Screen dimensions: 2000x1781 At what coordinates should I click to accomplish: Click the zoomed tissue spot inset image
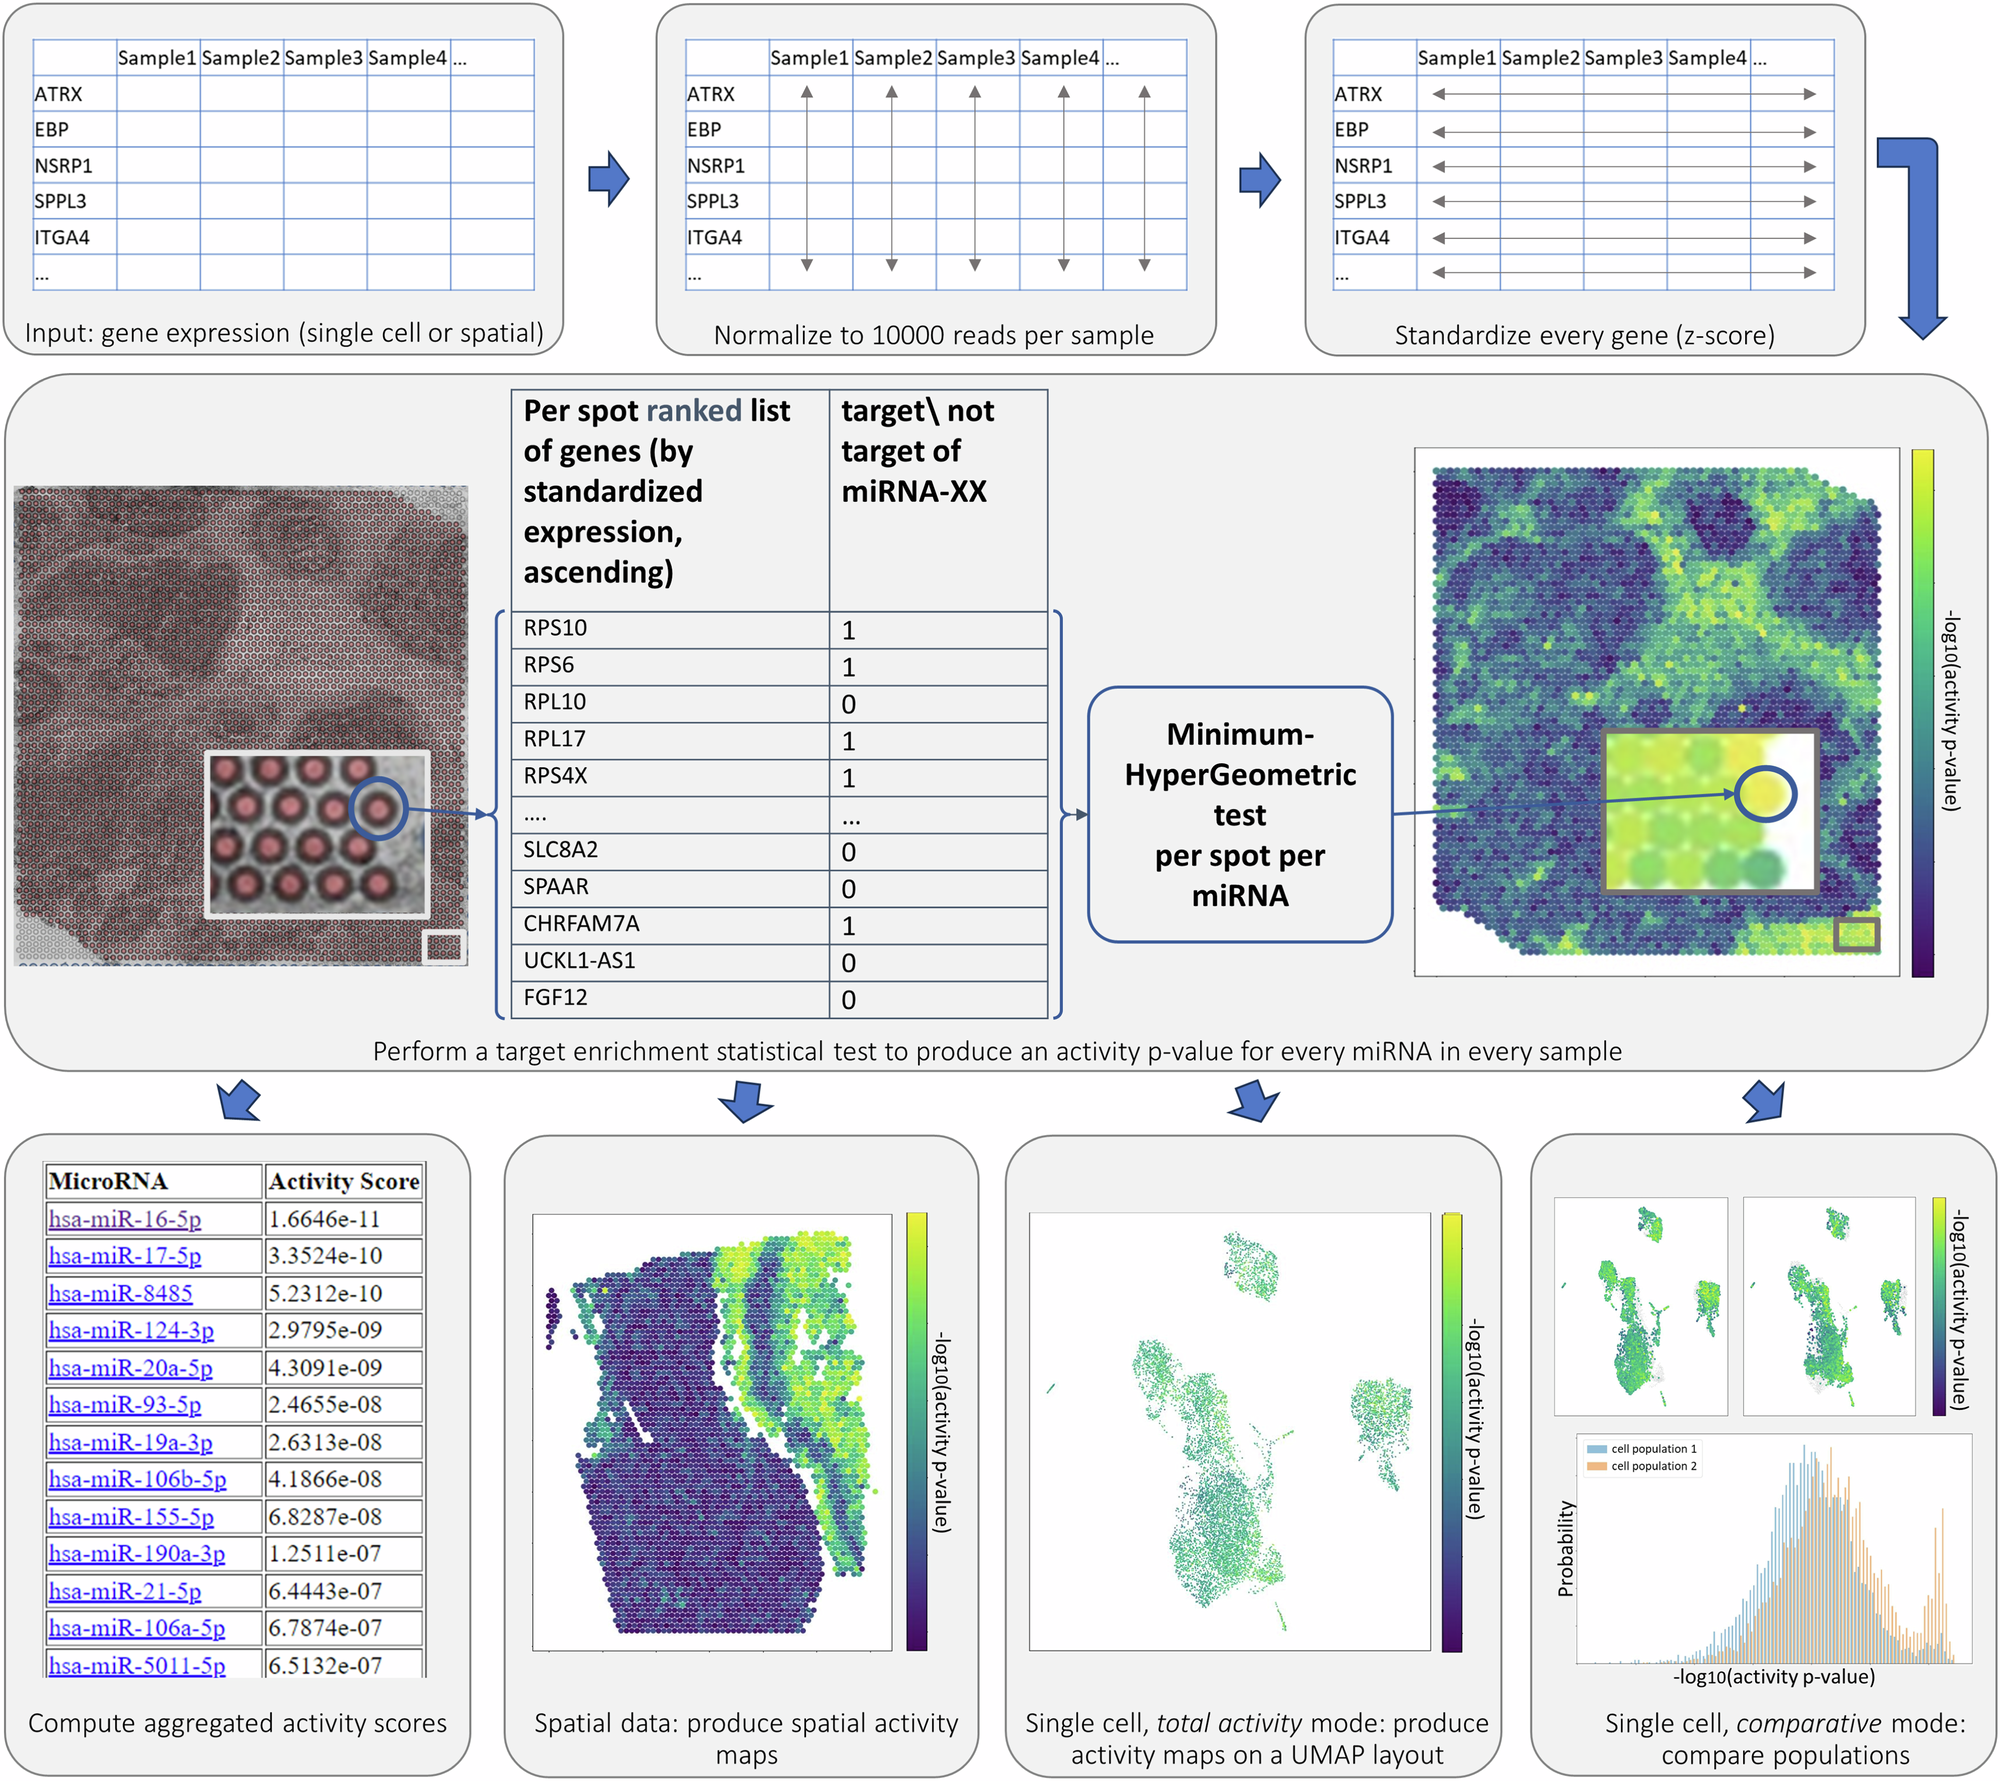(318, 834)
